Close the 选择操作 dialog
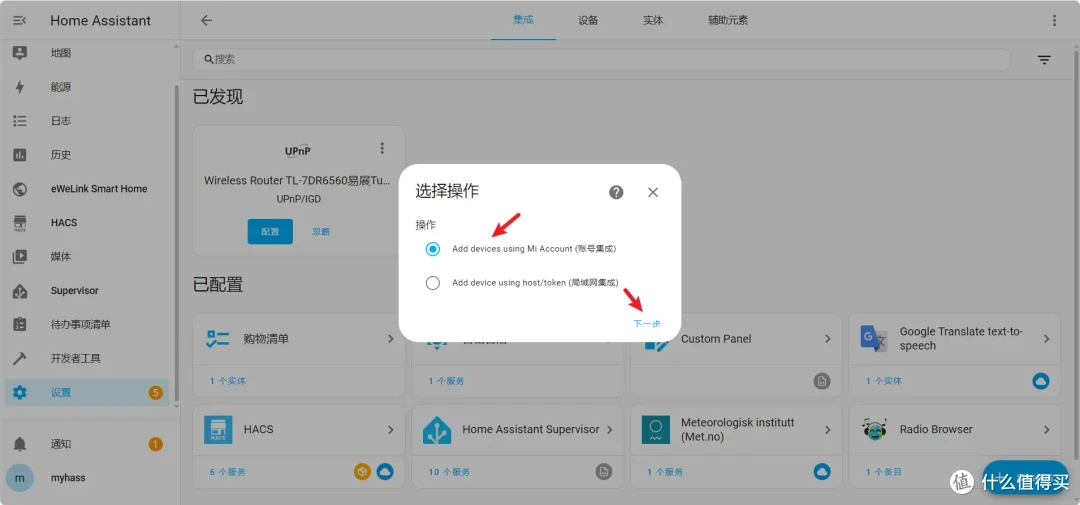This screenshot has width=1080, height=505. point(653,192)
